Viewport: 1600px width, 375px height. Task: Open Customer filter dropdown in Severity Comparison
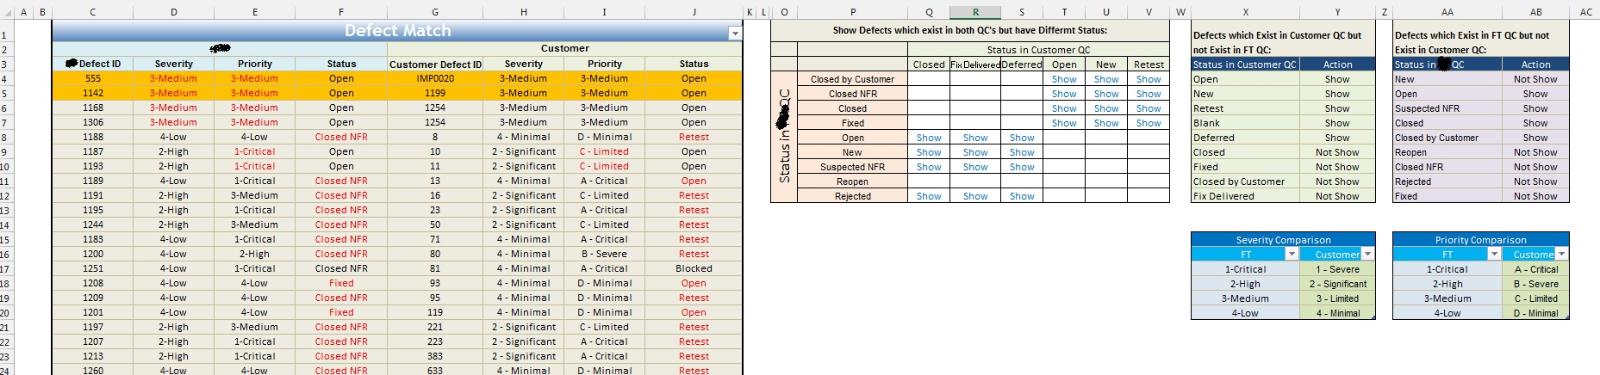1368,254
